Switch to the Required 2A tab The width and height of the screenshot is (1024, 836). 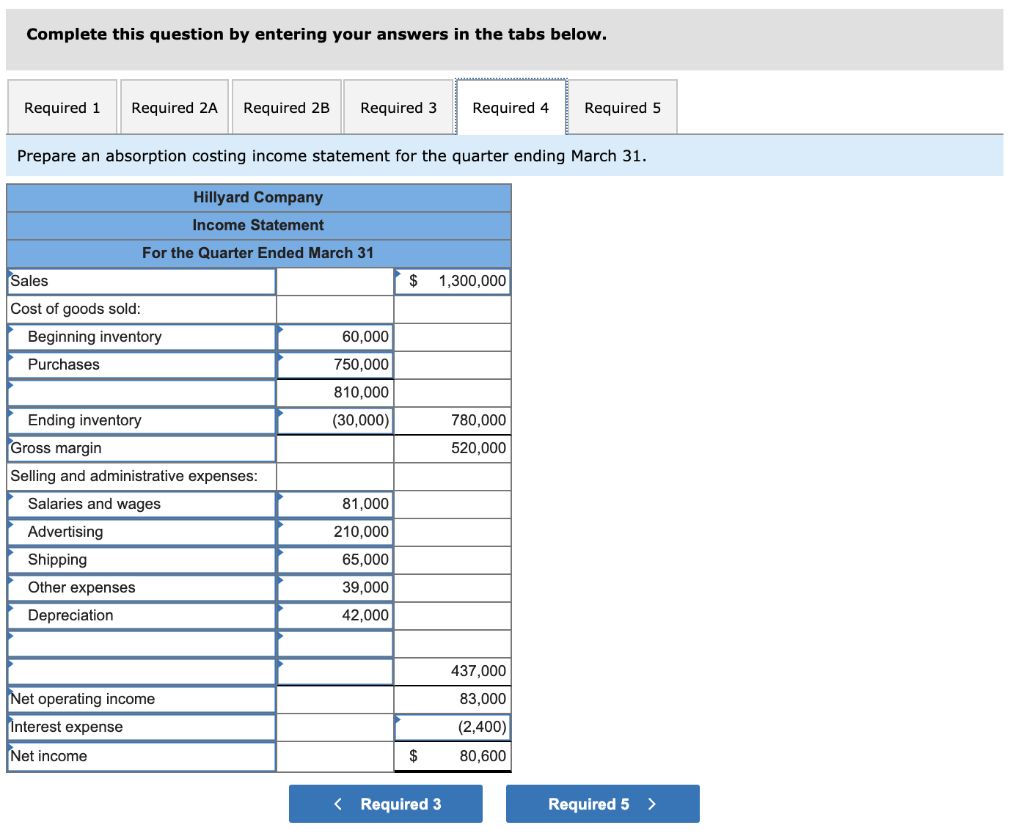[x=174, y=107]
